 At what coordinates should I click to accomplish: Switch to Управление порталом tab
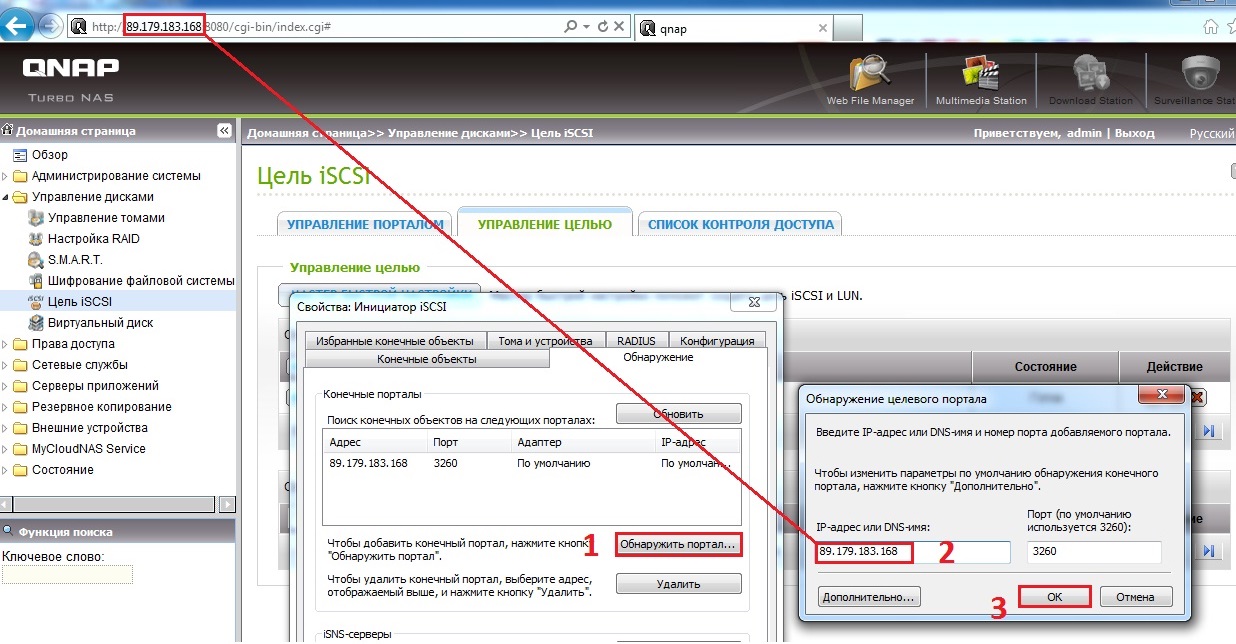pyautogui.click(x=365, y=225)
